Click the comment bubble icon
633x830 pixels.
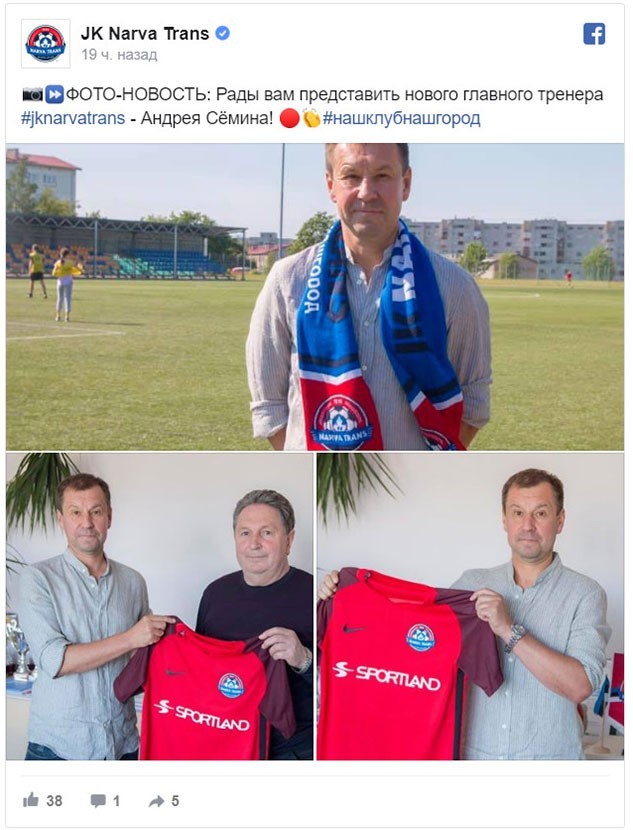pos(98,800)
